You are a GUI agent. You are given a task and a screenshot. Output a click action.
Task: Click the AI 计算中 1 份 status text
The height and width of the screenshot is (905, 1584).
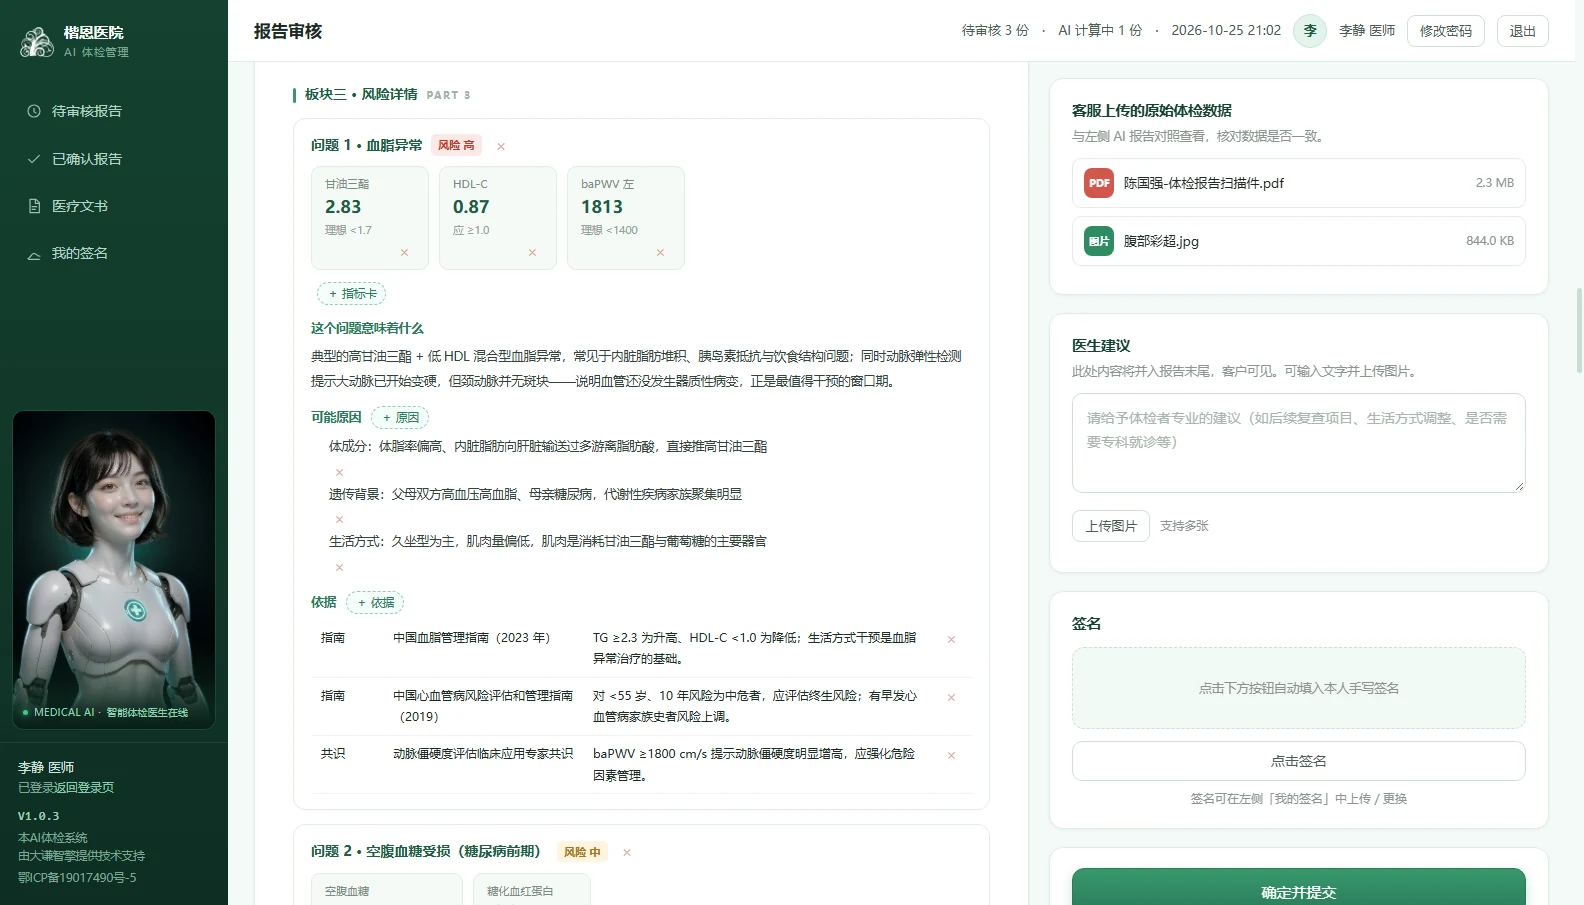(x=1100, y=31)
